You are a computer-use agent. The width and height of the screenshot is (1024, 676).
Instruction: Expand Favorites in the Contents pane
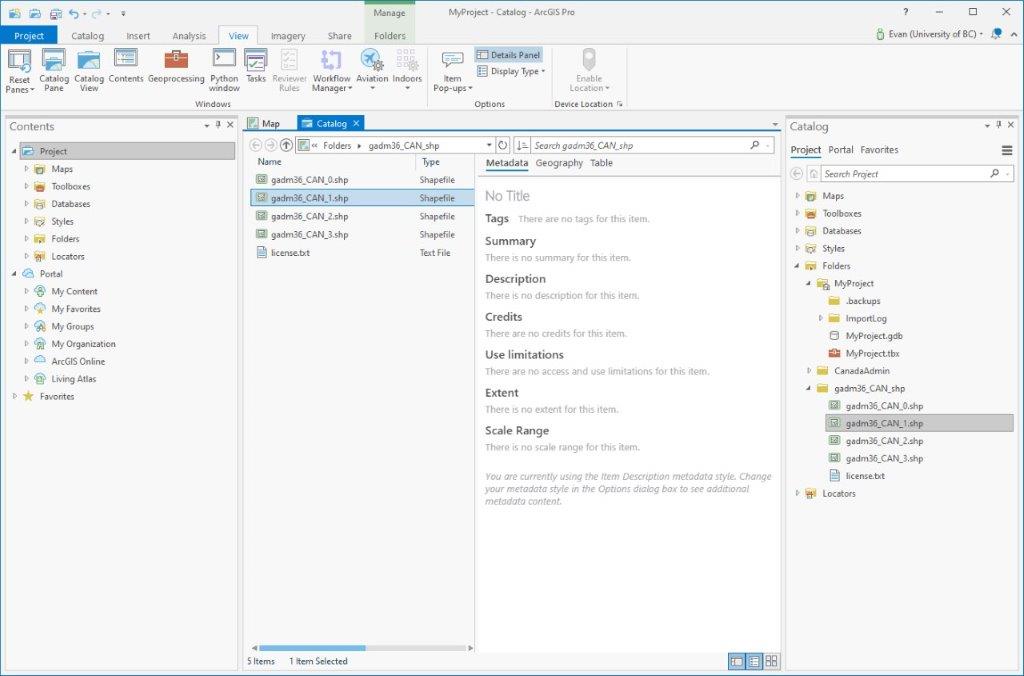[14, 396]
